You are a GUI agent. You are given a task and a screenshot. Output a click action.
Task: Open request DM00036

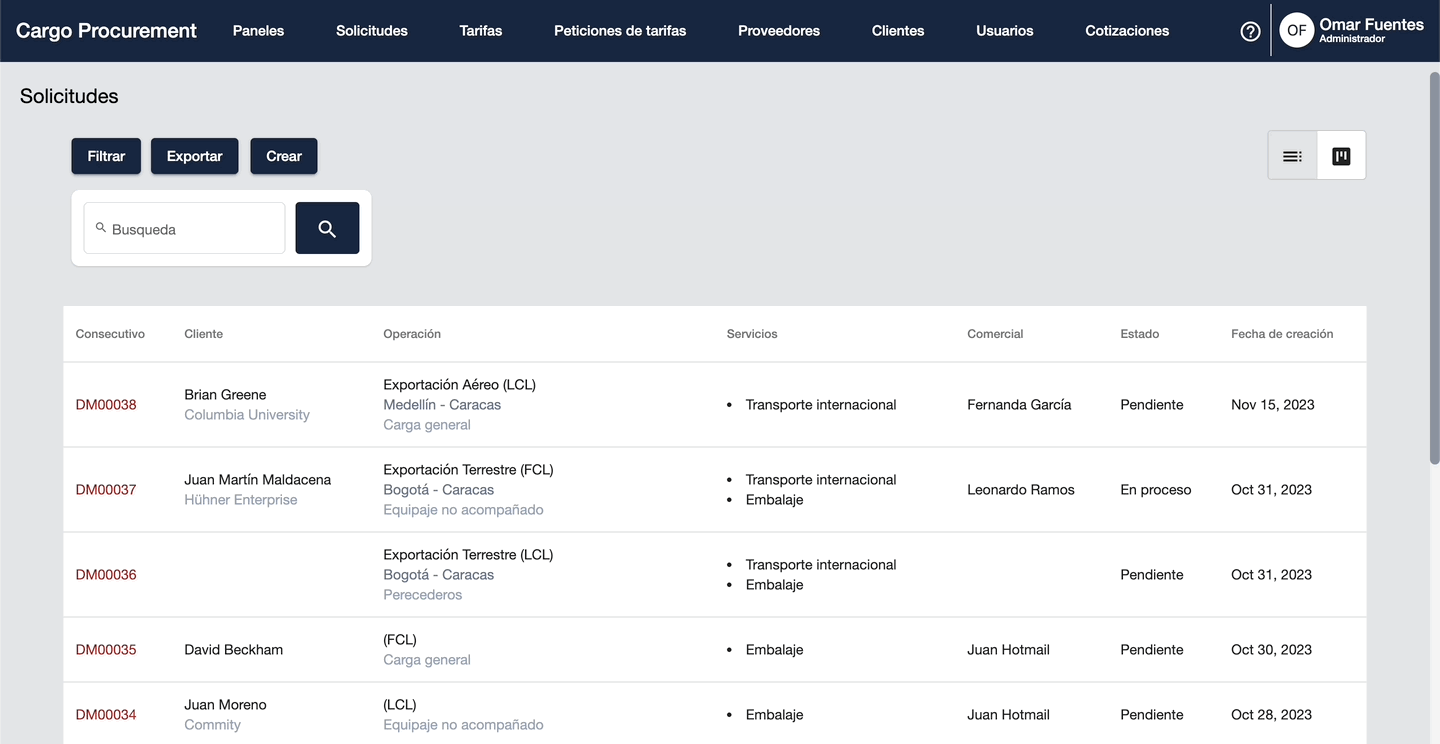click(x=106, y=575)
